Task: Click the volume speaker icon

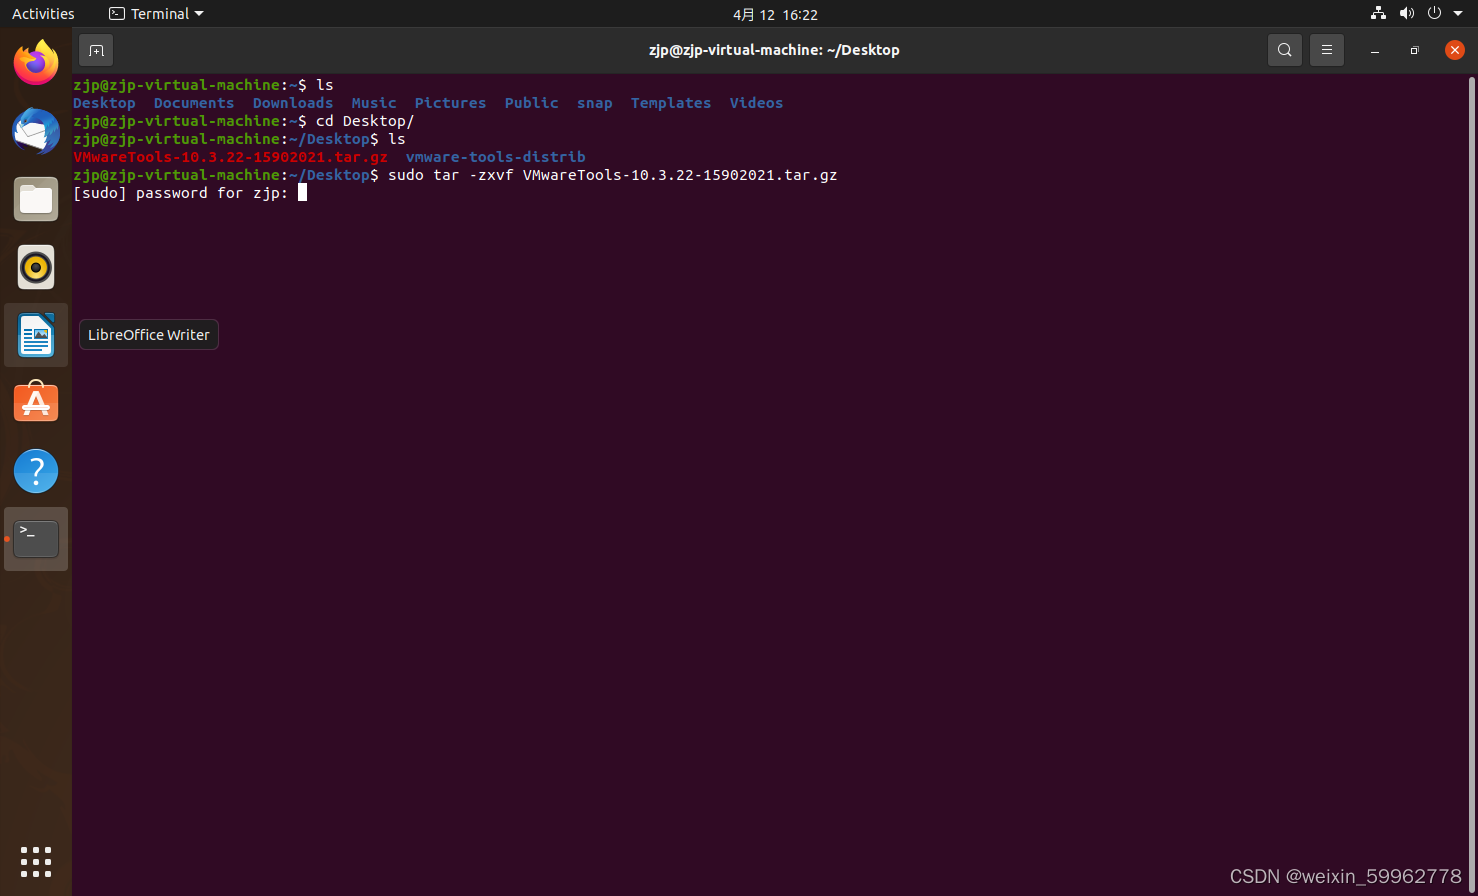Action: pyautogui.click(x=1406, y=14)
